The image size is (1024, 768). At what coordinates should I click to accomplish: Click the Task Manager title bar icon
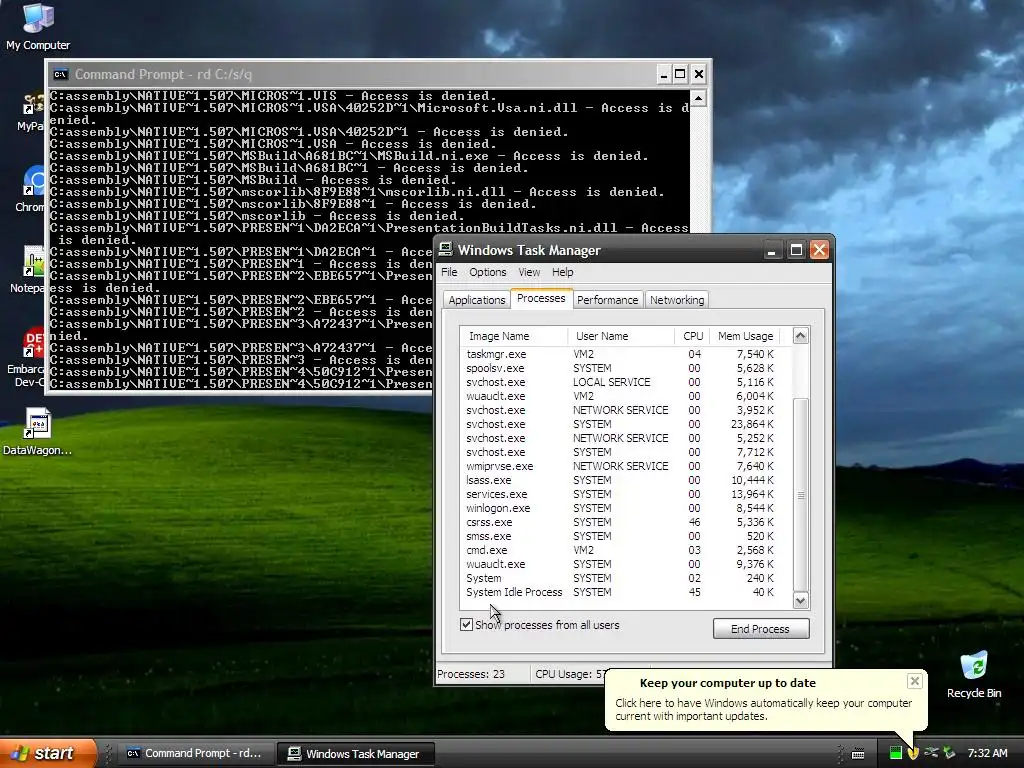point(445,249)
